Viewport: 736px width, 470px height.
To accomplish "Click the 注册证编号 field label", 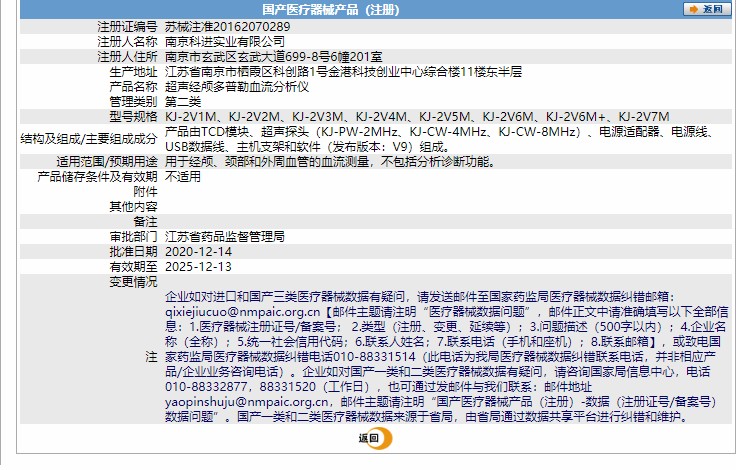I will pyautogui.click(x=127, y=27).
